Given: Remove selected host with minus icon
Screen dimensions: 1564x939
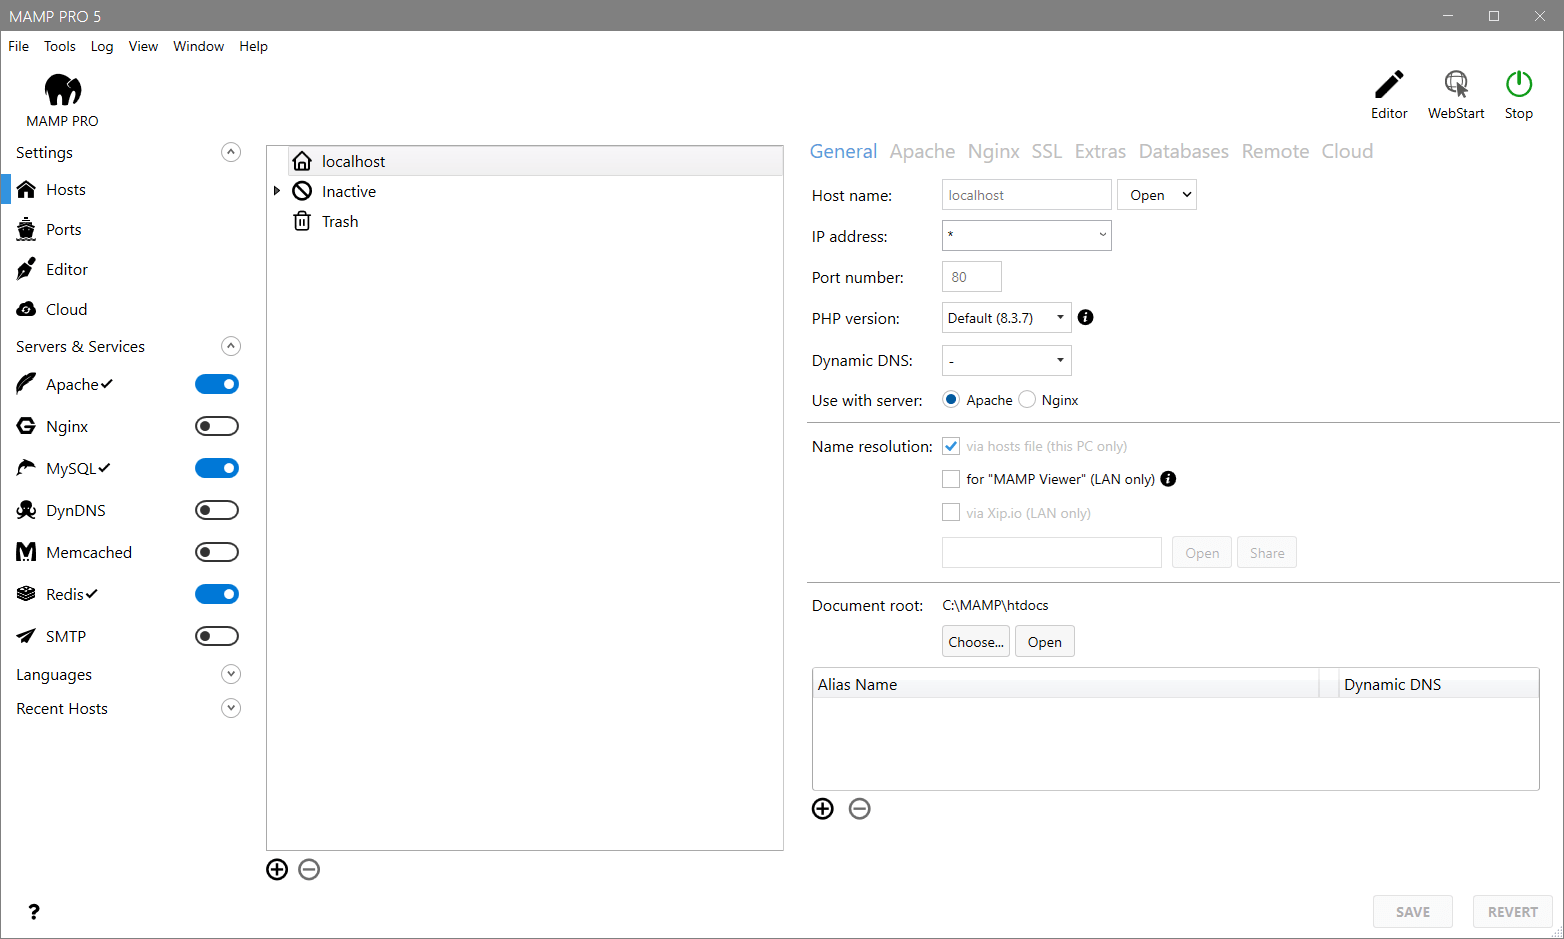Looking at the screenshot, I should click(309, 870).
